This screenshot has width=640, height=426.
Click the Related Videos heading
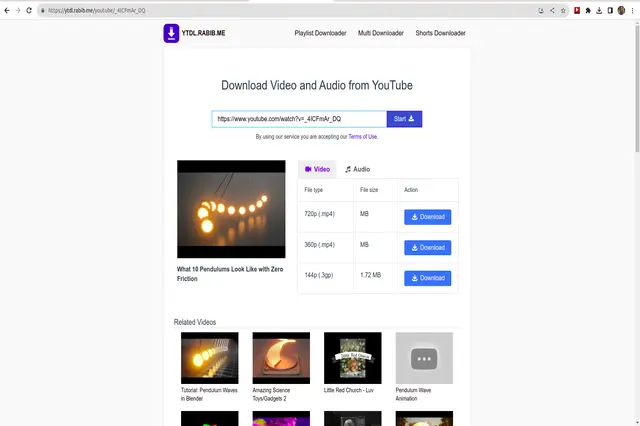click(195, 322)
